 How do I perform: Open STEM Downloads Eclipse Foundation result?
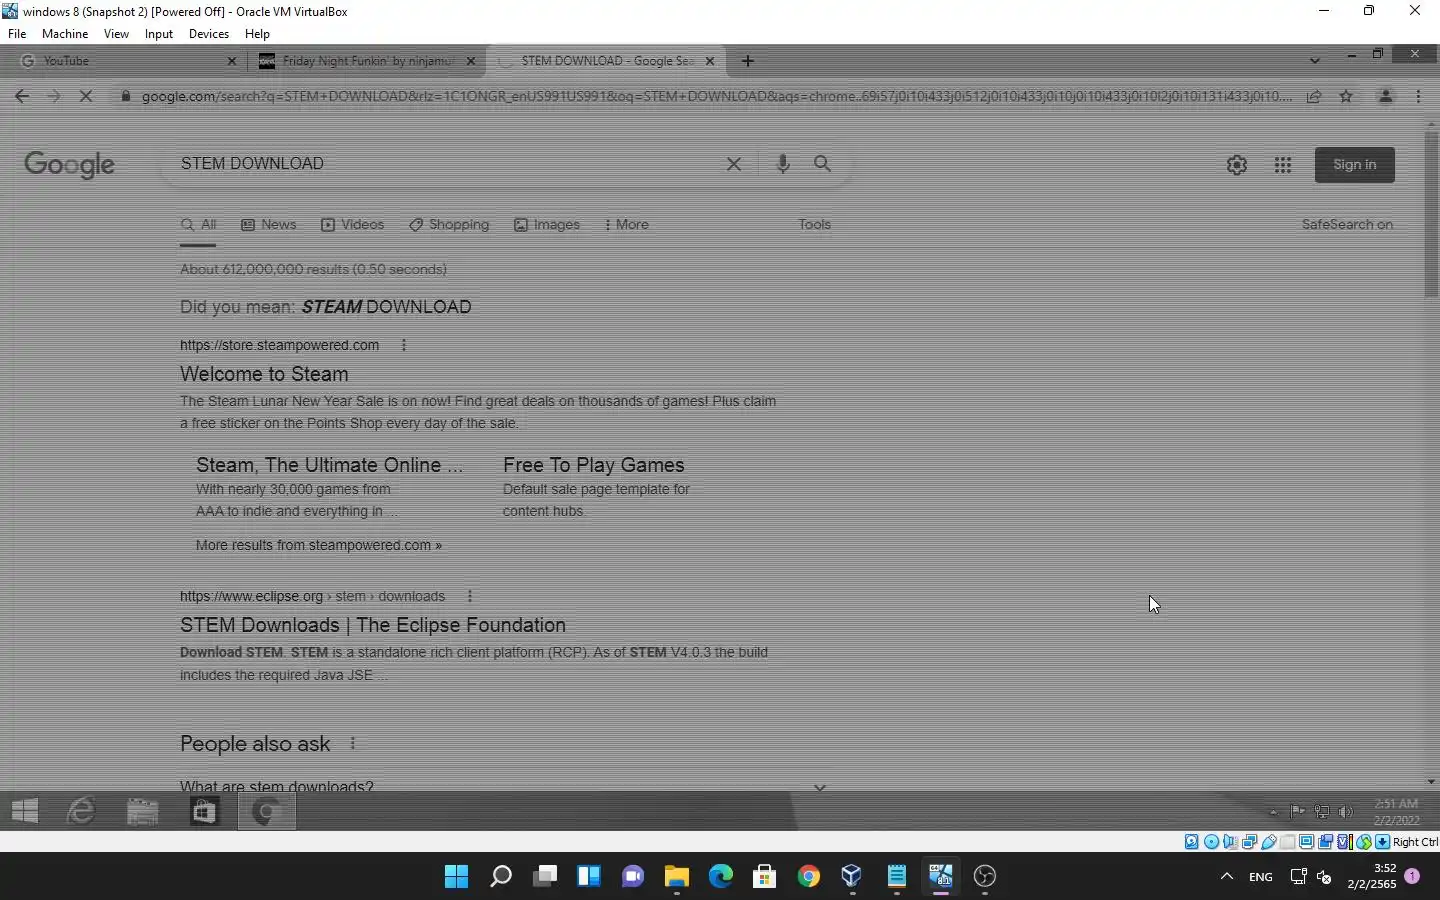coord(372,625)
